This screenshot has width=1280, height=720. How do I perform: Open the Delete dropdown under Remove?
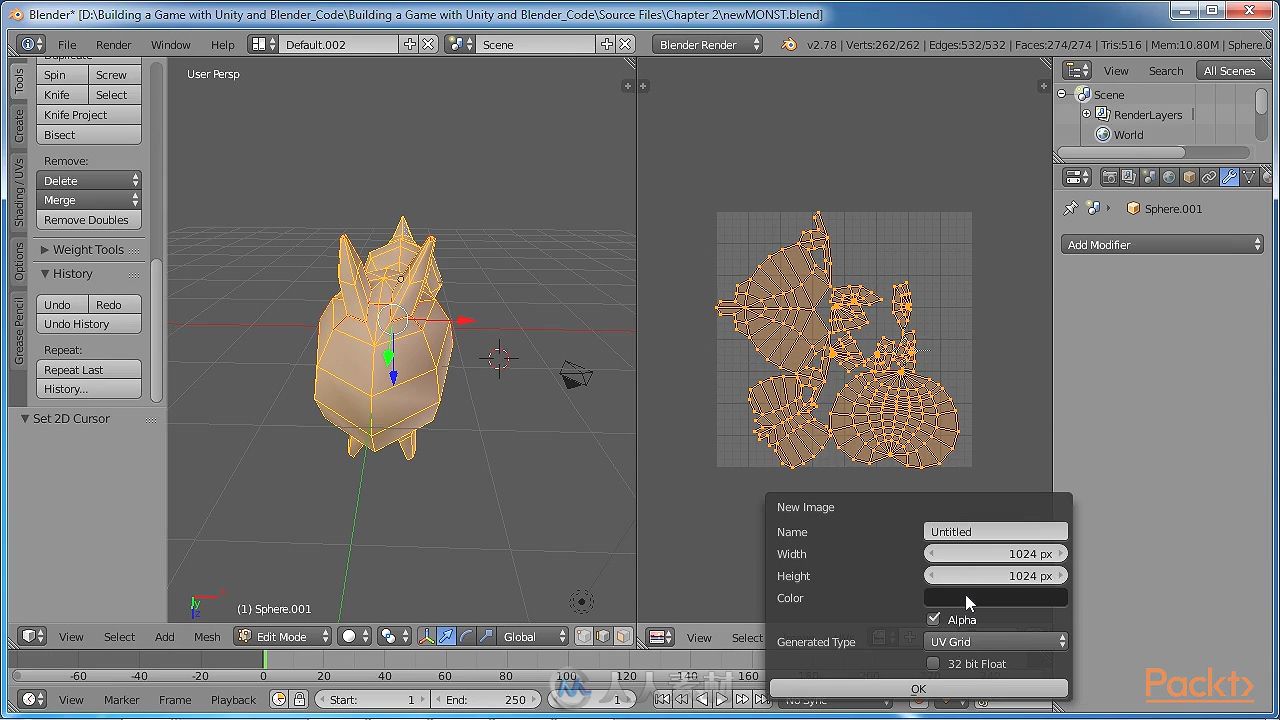pos(89,180)
